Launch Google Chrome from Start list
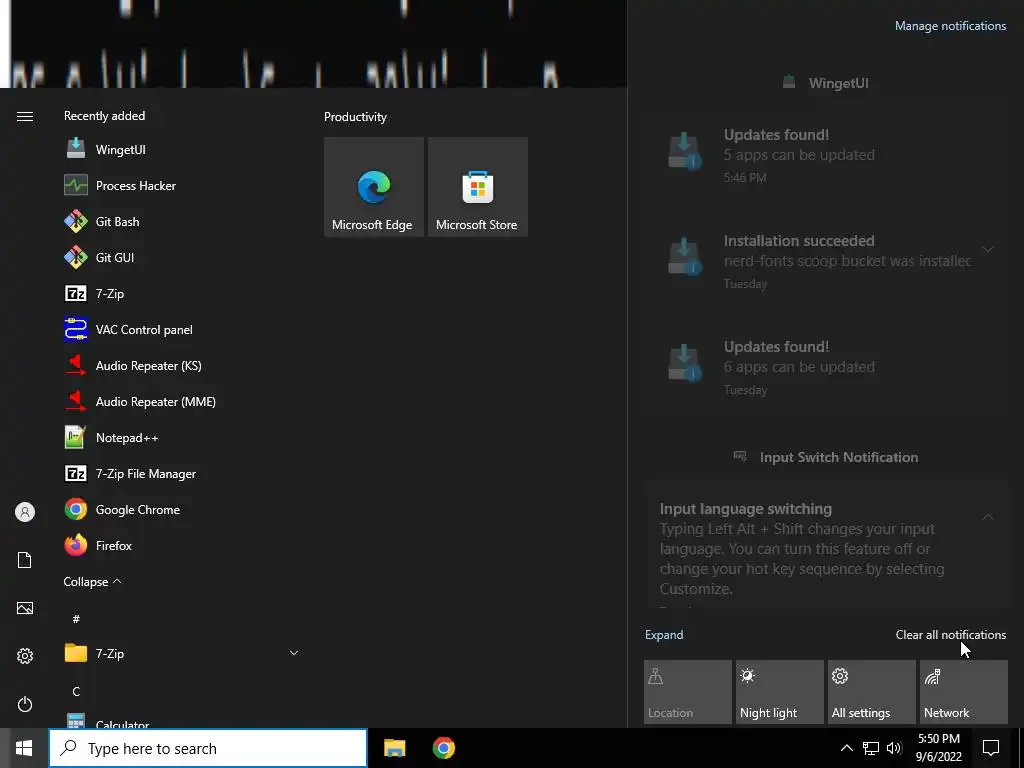The height and width of the screenshot is (768, 1024). (181, 509)
